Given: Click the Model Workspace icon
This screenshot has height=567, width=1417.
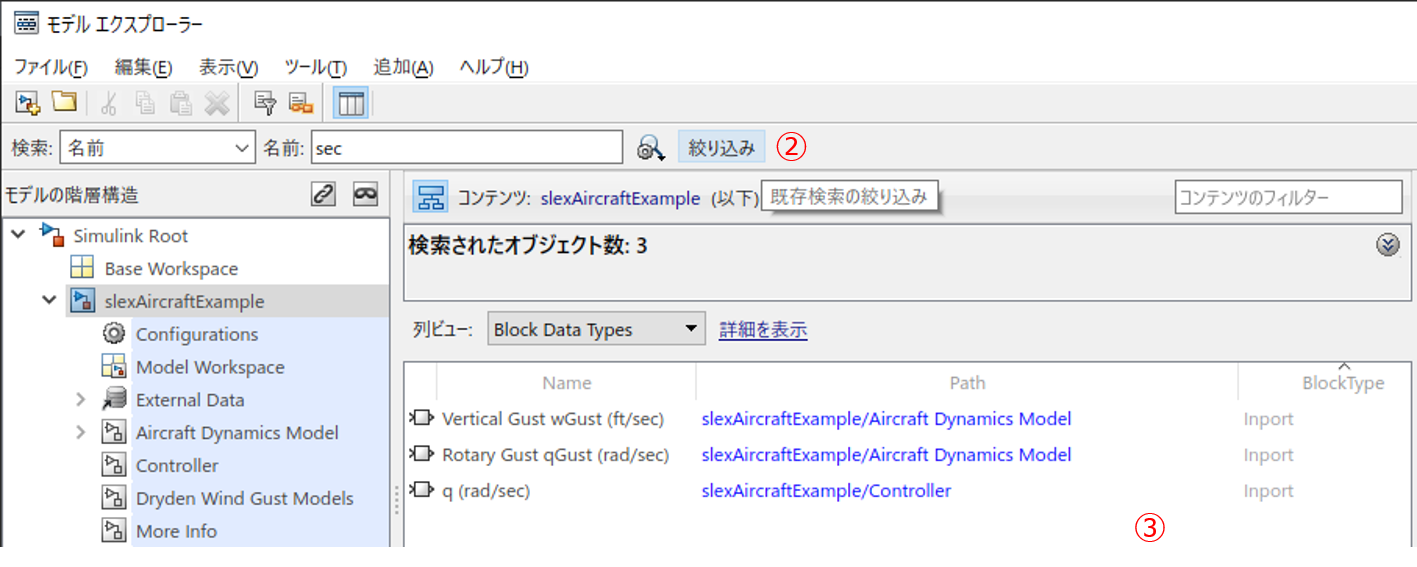Looking at the screenshot, I should click(113, 367).
